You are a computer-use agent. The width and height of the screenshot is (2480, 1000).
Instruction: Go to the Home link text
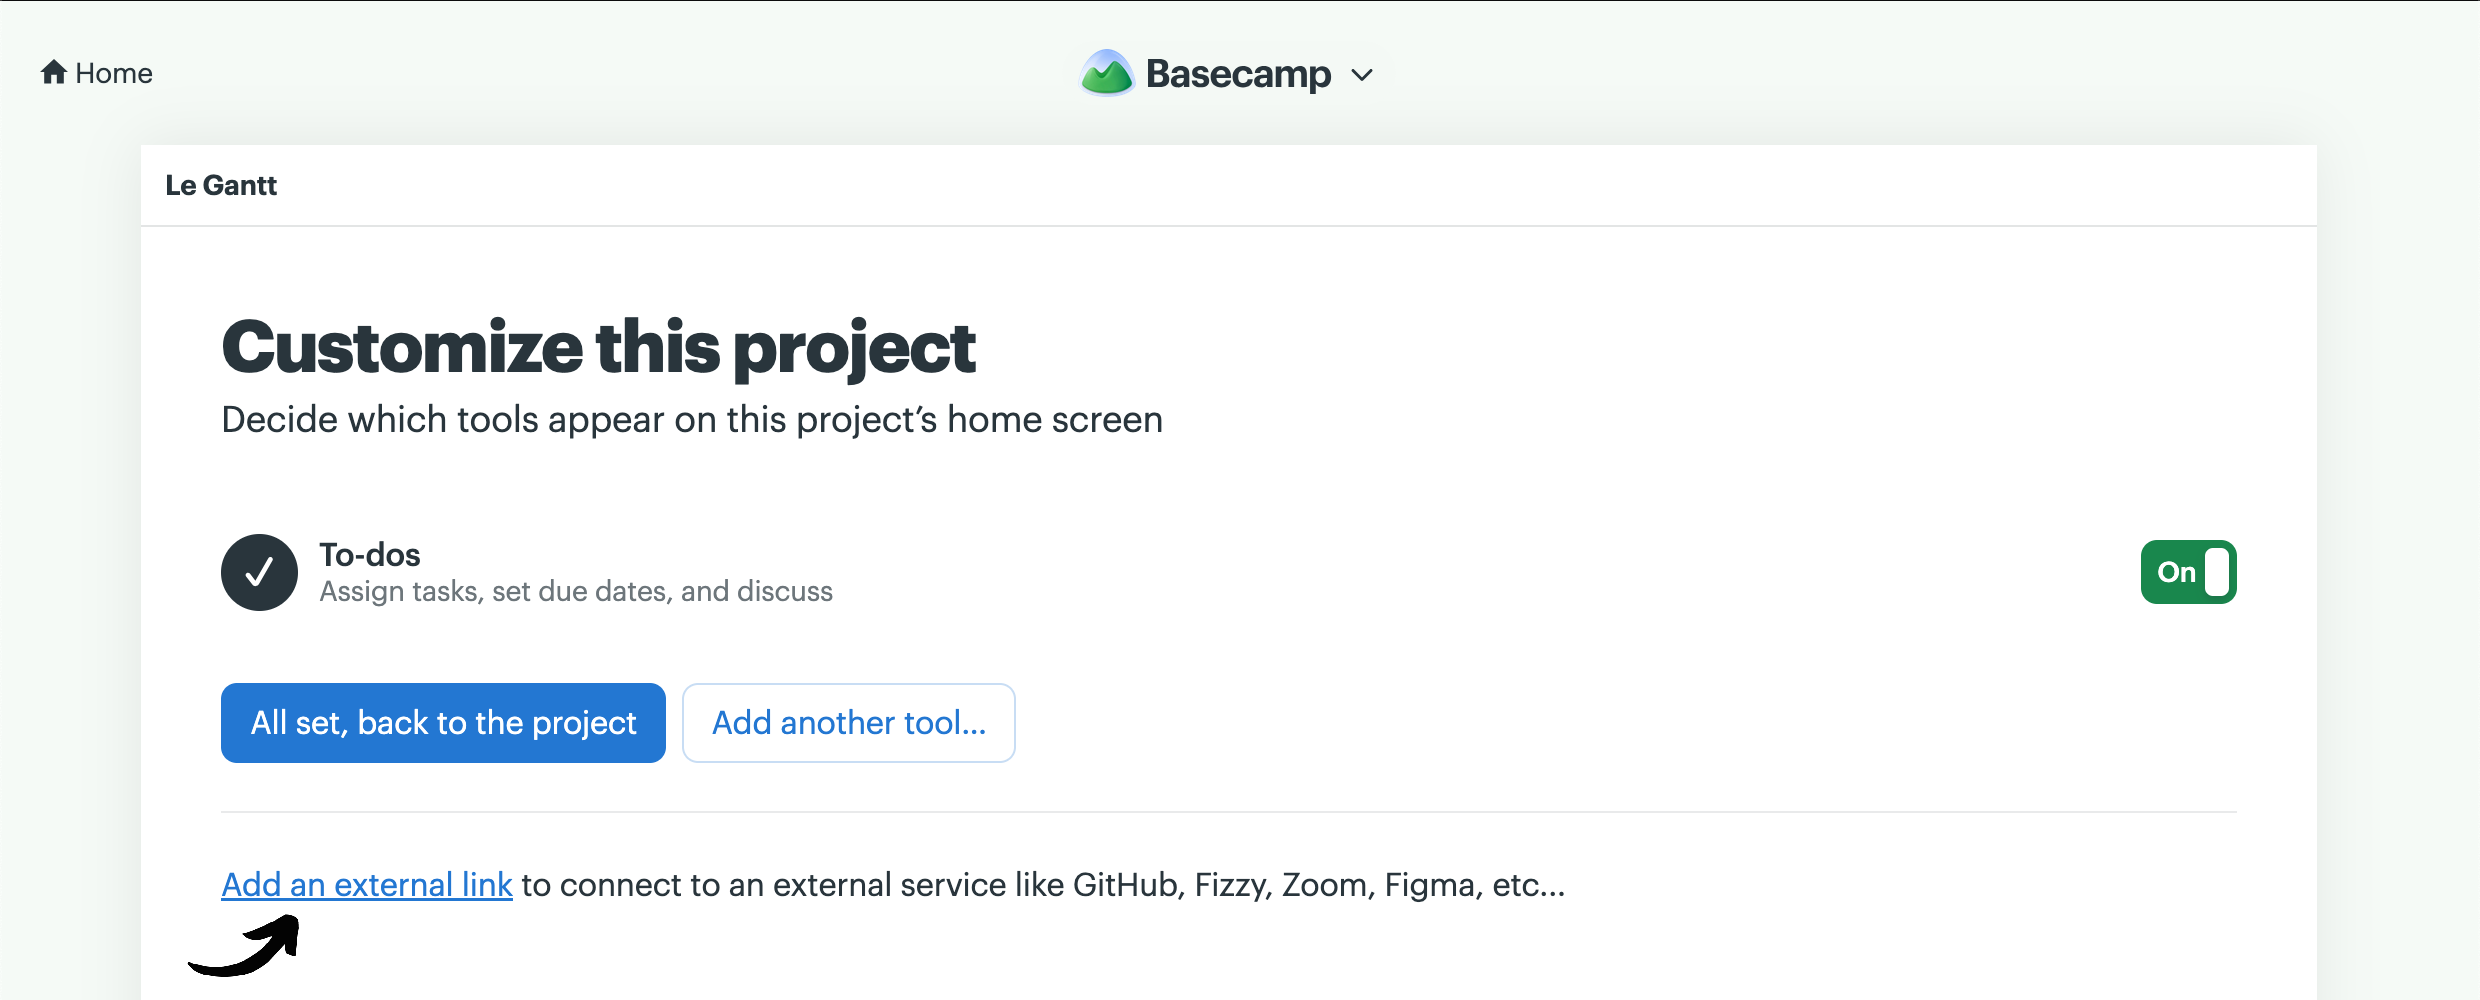point(114,73)
